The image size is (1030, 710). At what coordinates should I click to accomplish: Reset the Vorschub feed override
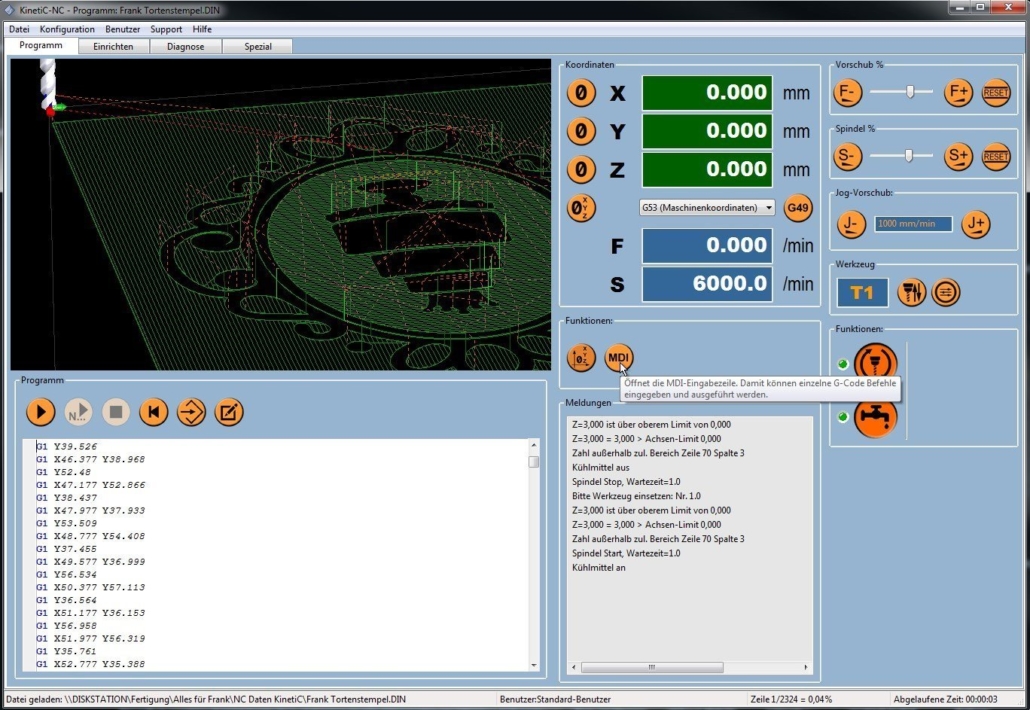coord(996,93)
